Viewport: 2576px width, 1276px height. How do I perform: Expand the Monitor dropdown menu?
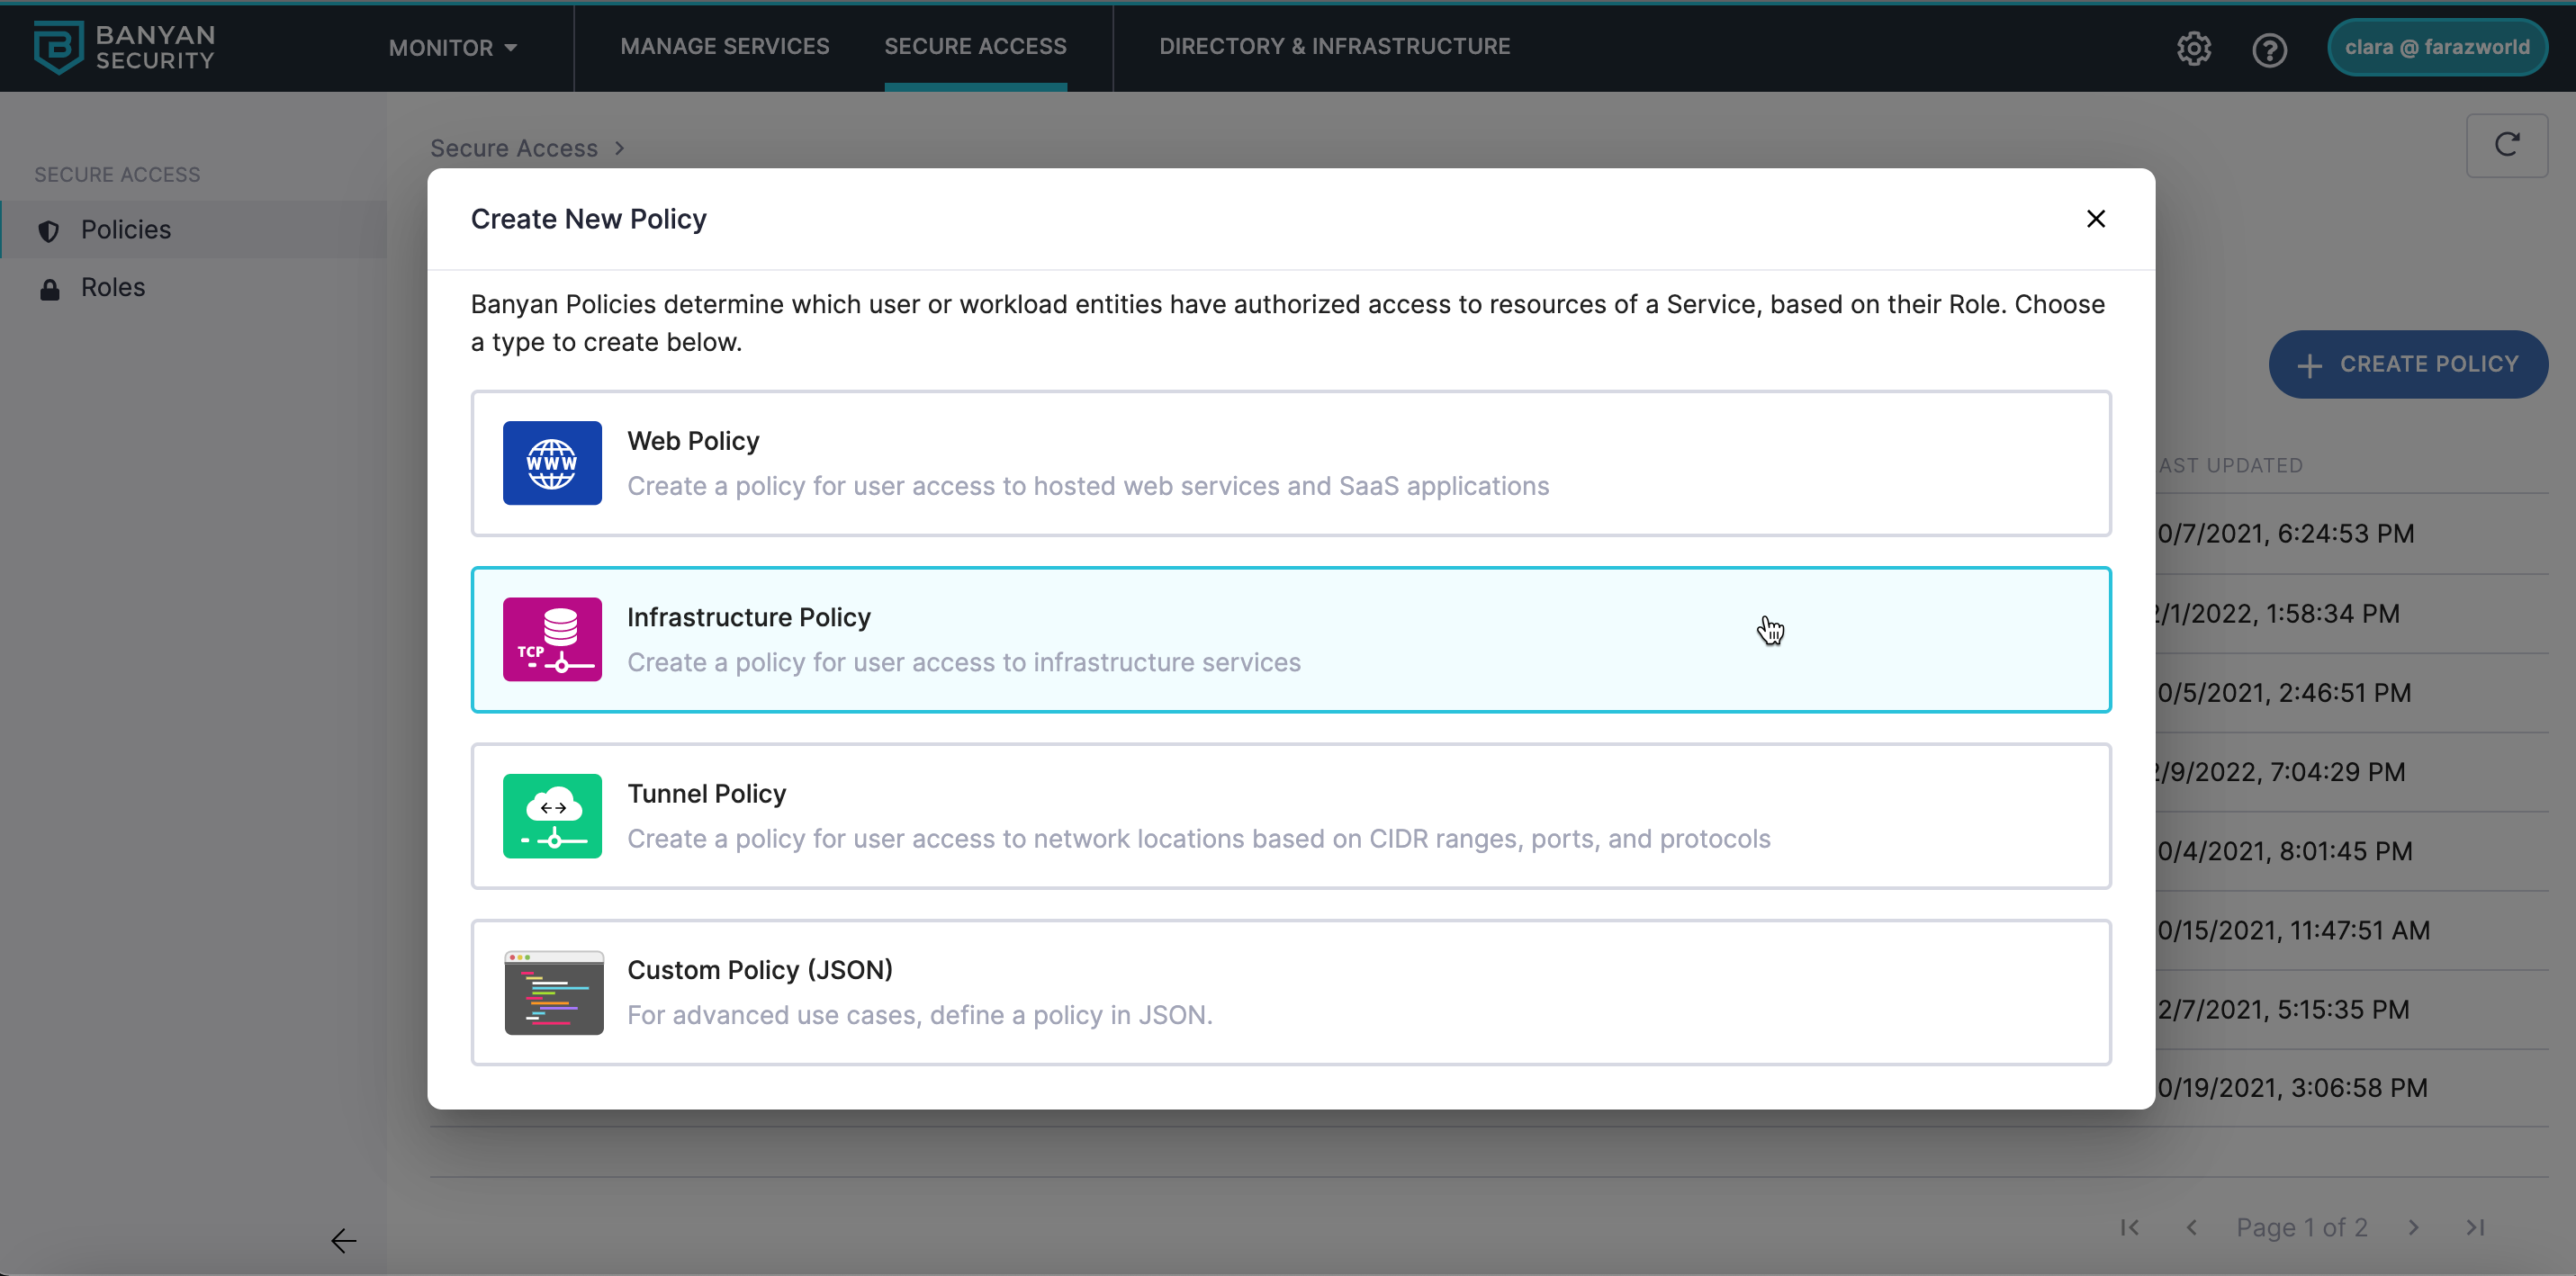452,48
